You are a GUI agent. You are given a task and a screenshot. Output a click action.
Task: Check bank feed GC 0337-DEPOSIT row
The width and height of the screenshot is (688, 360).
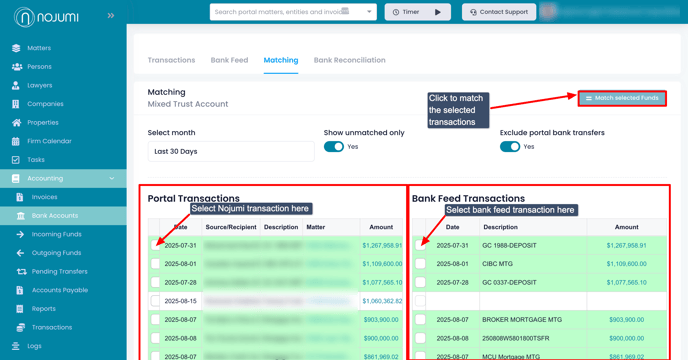[x=420, y=282]
